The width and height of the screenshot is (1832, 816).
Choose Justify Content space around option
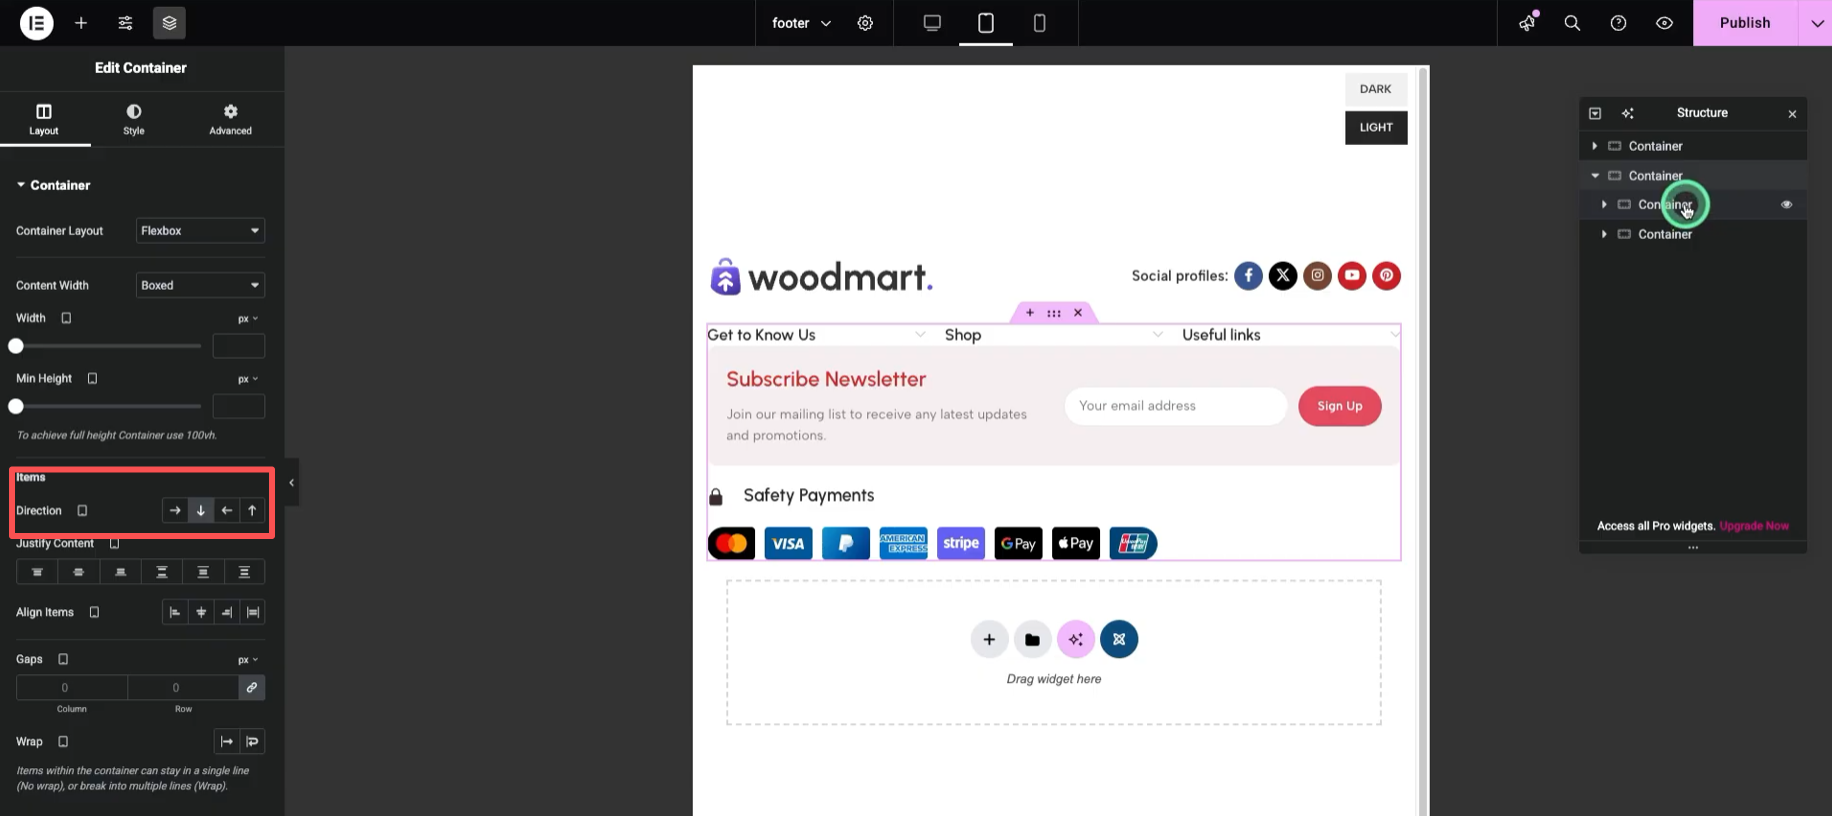pyautogui.click(x=203, y=572)
